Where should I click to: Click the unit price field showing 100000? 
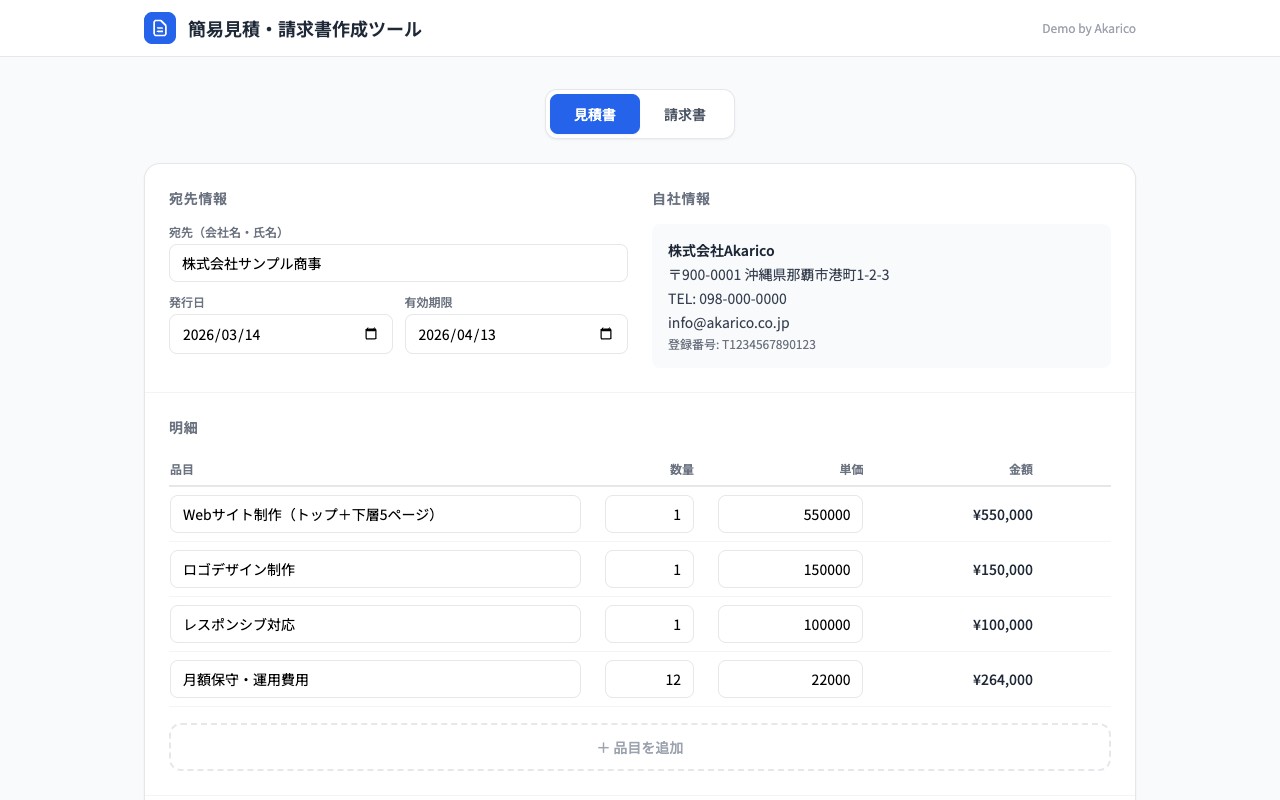[x=790, y=623]
